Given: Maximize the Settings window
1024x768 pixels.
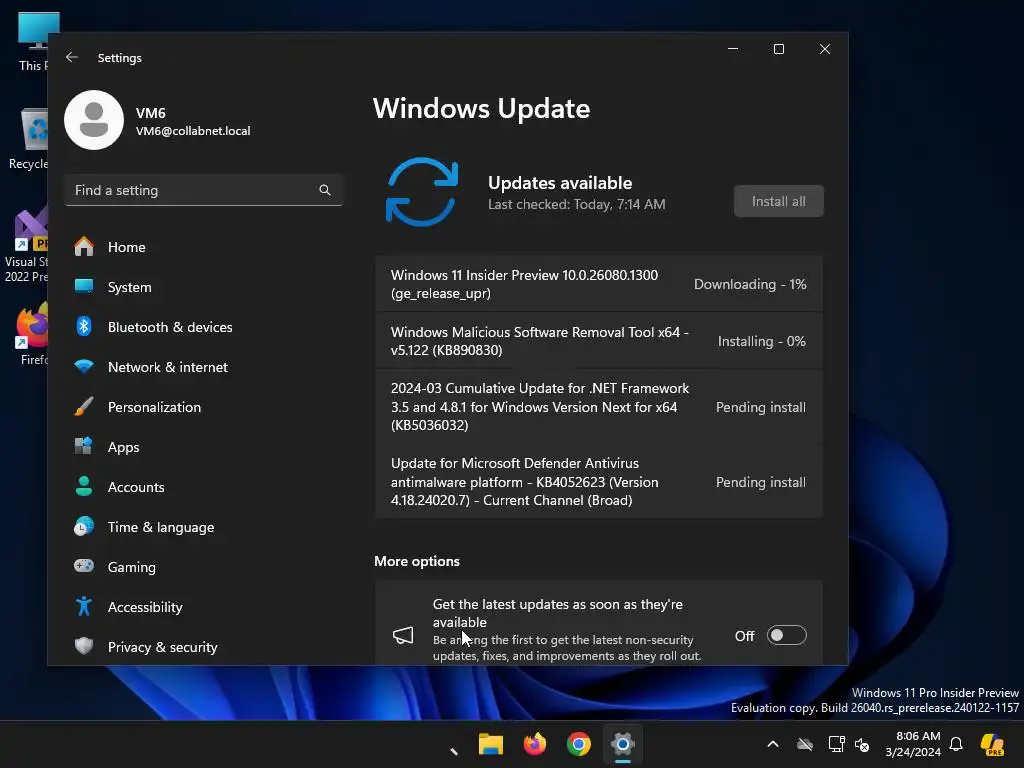Looking at the screenshot, I should (778, 49).
